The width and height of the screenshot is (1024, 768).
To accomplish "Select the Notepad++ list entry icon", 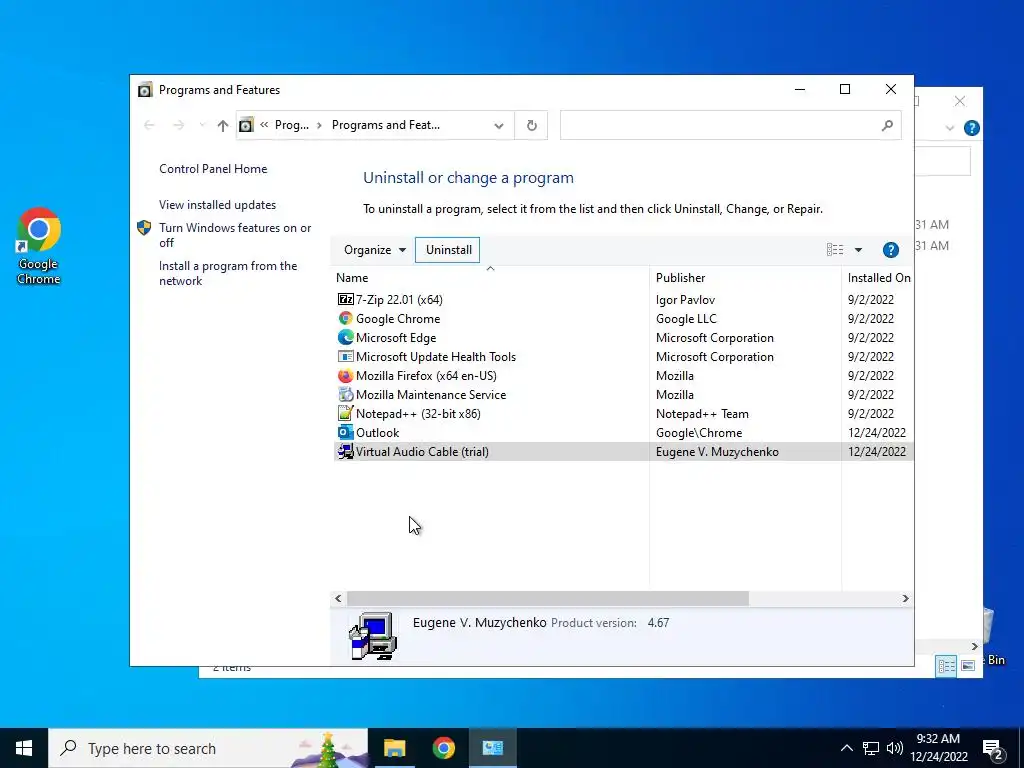I will click(345, 413).
